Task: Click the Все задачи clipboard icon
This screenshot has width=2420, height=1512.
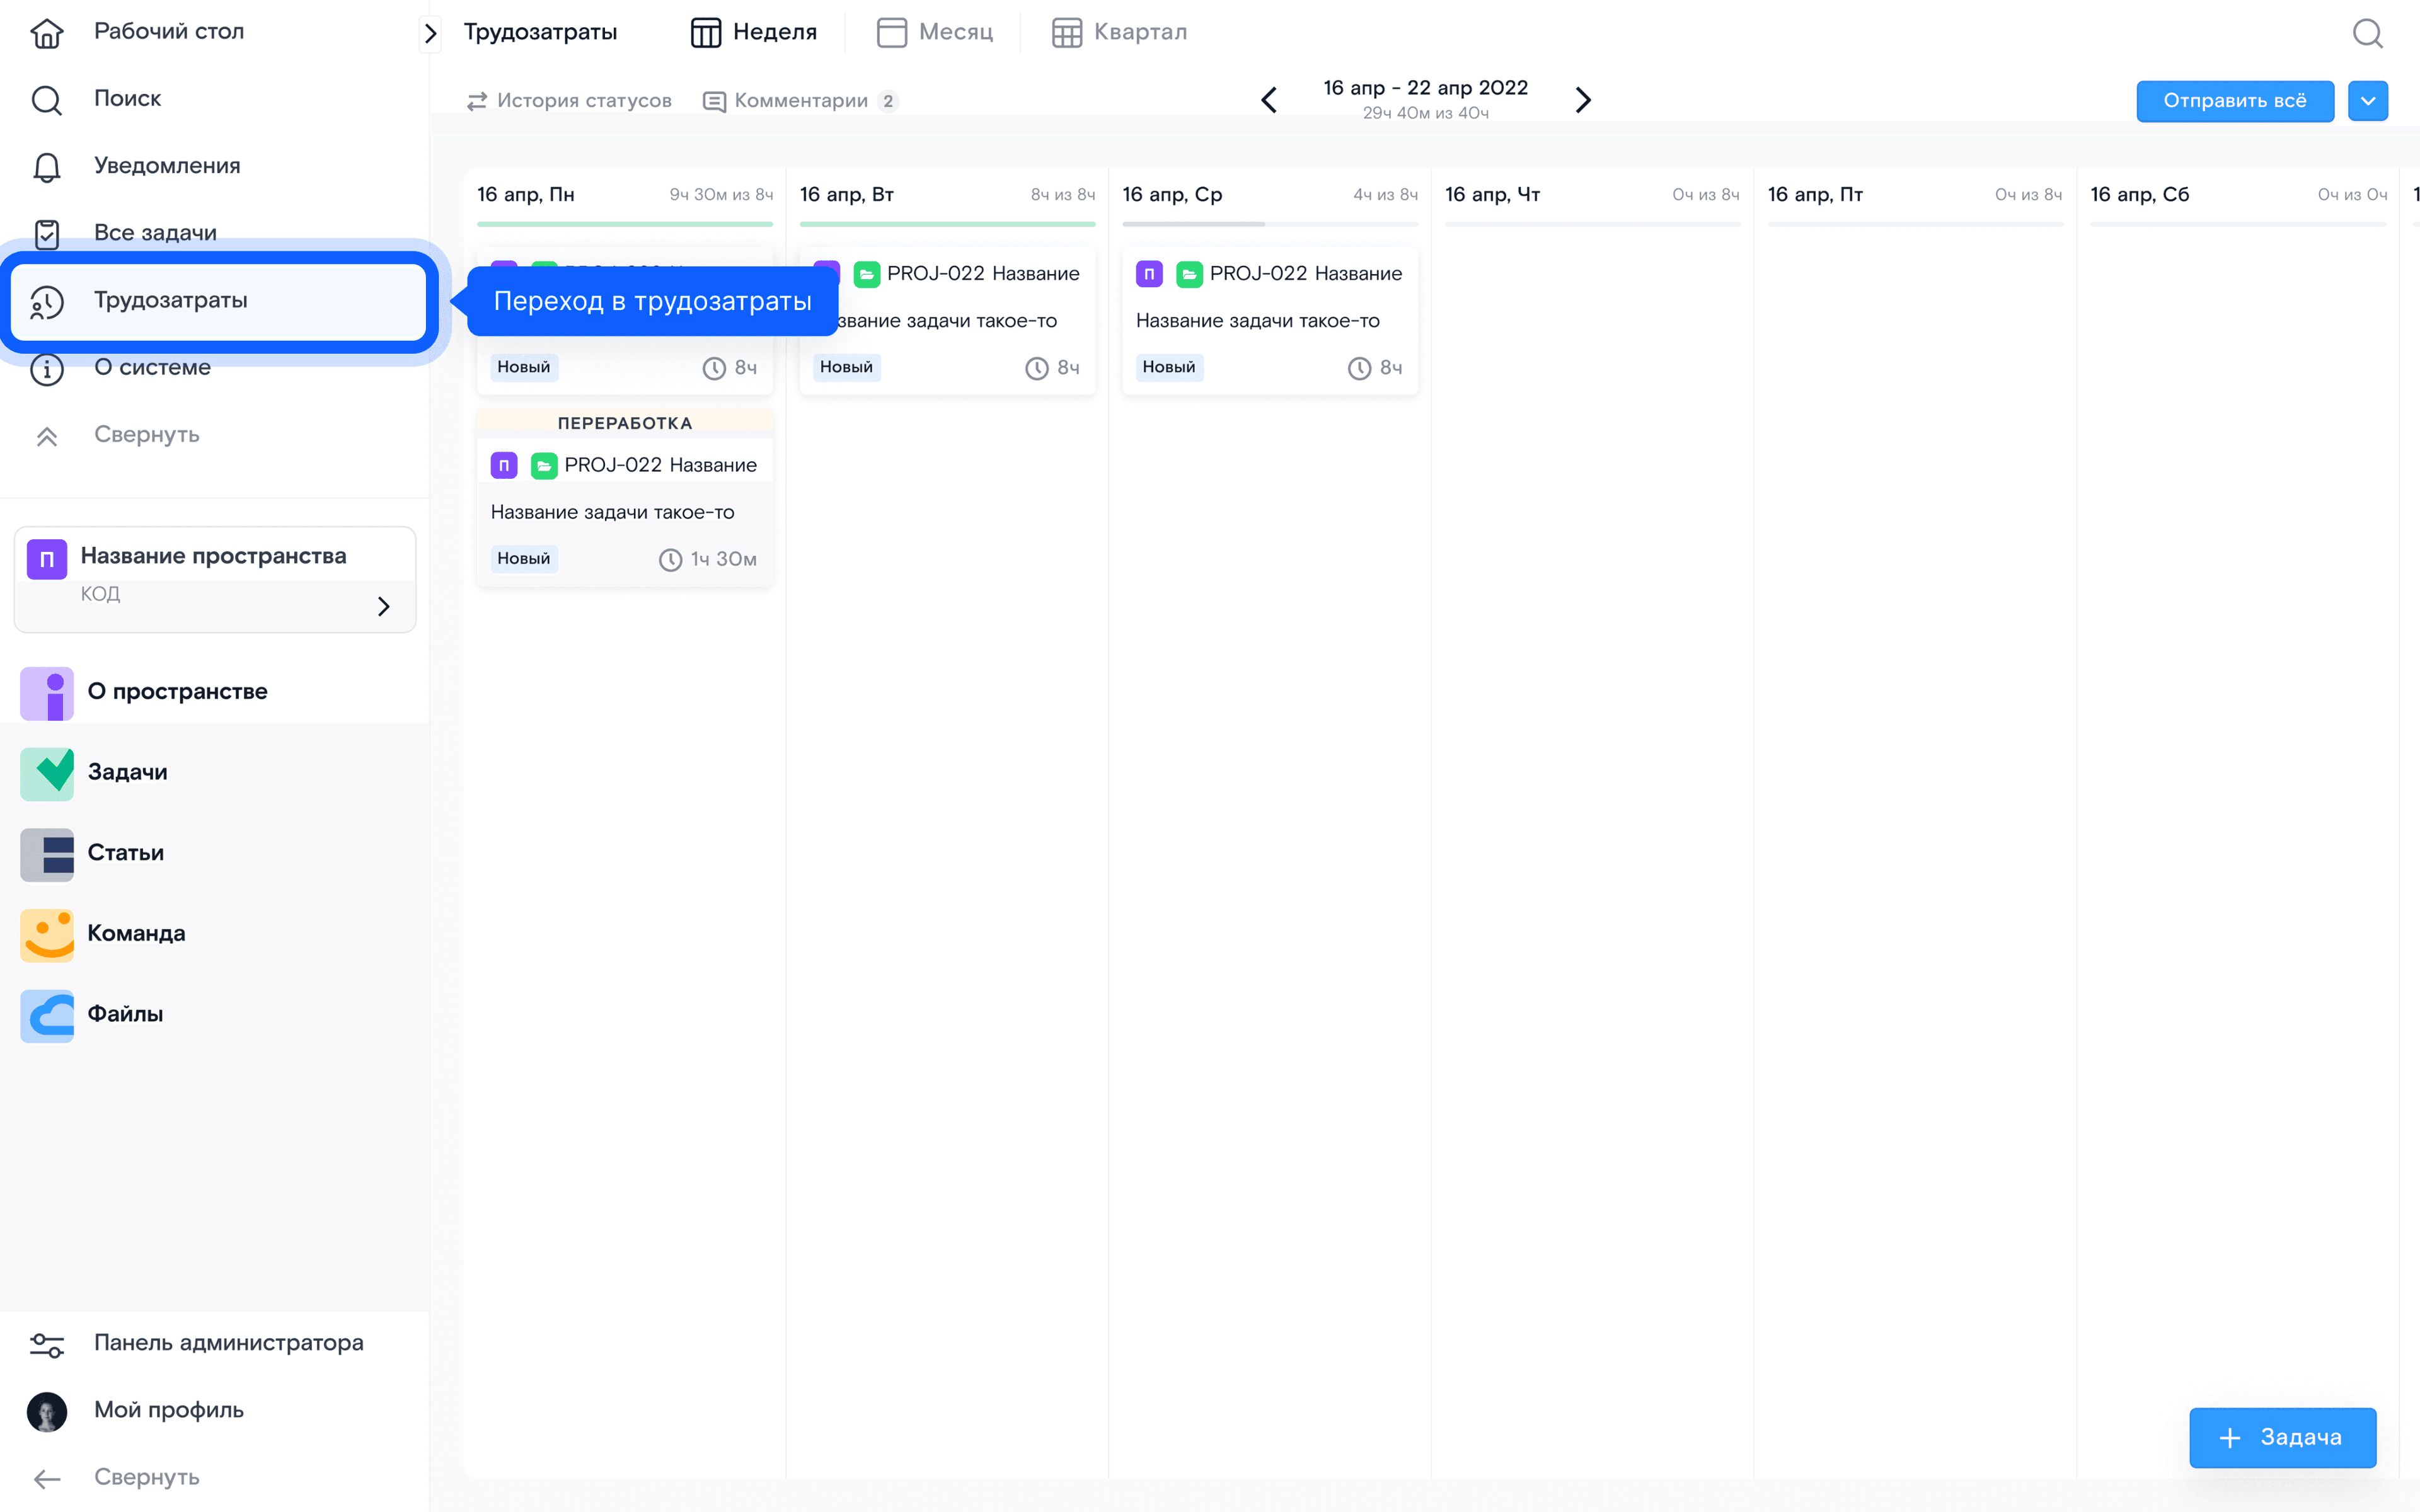Action: [x=46, y=234]
